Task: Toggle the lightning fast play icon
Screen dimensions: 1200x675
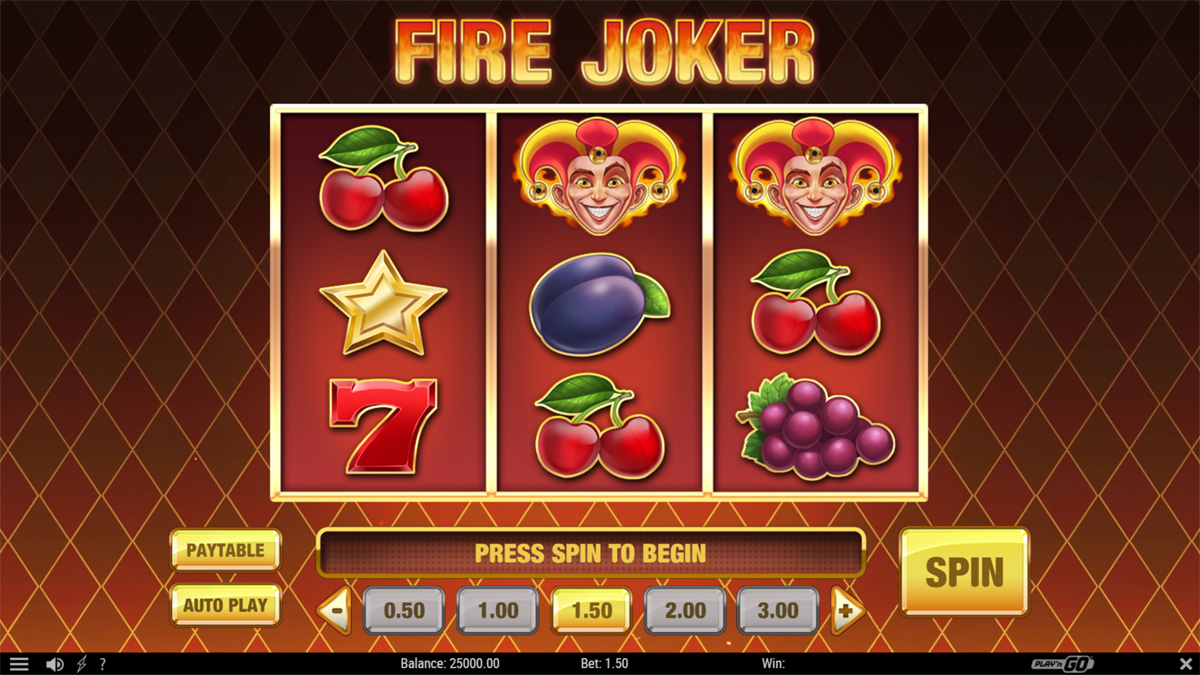Action: point(81,664)
